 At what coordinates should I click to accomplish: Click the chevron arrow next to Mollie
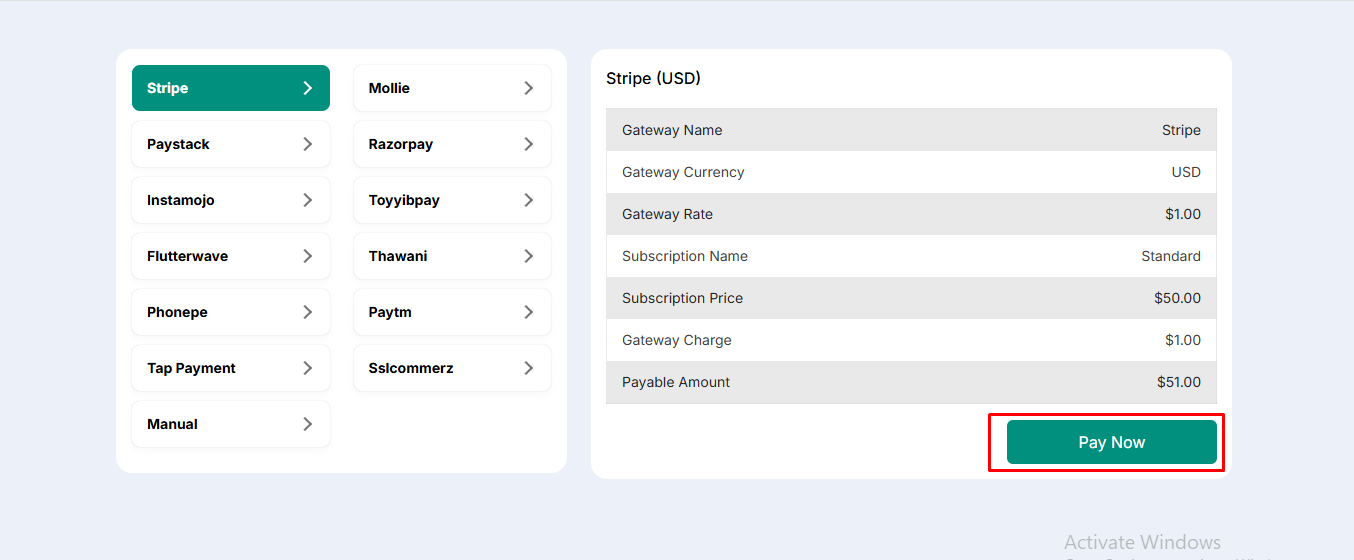pos(529,88)
